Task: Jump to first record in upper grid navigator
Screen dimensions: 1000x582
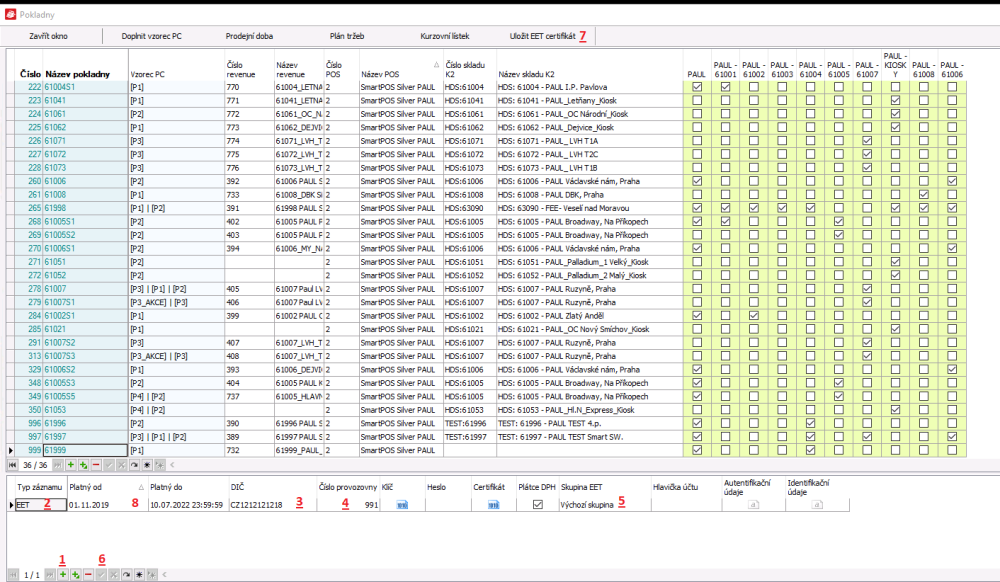Action: (x=13, y=465)
